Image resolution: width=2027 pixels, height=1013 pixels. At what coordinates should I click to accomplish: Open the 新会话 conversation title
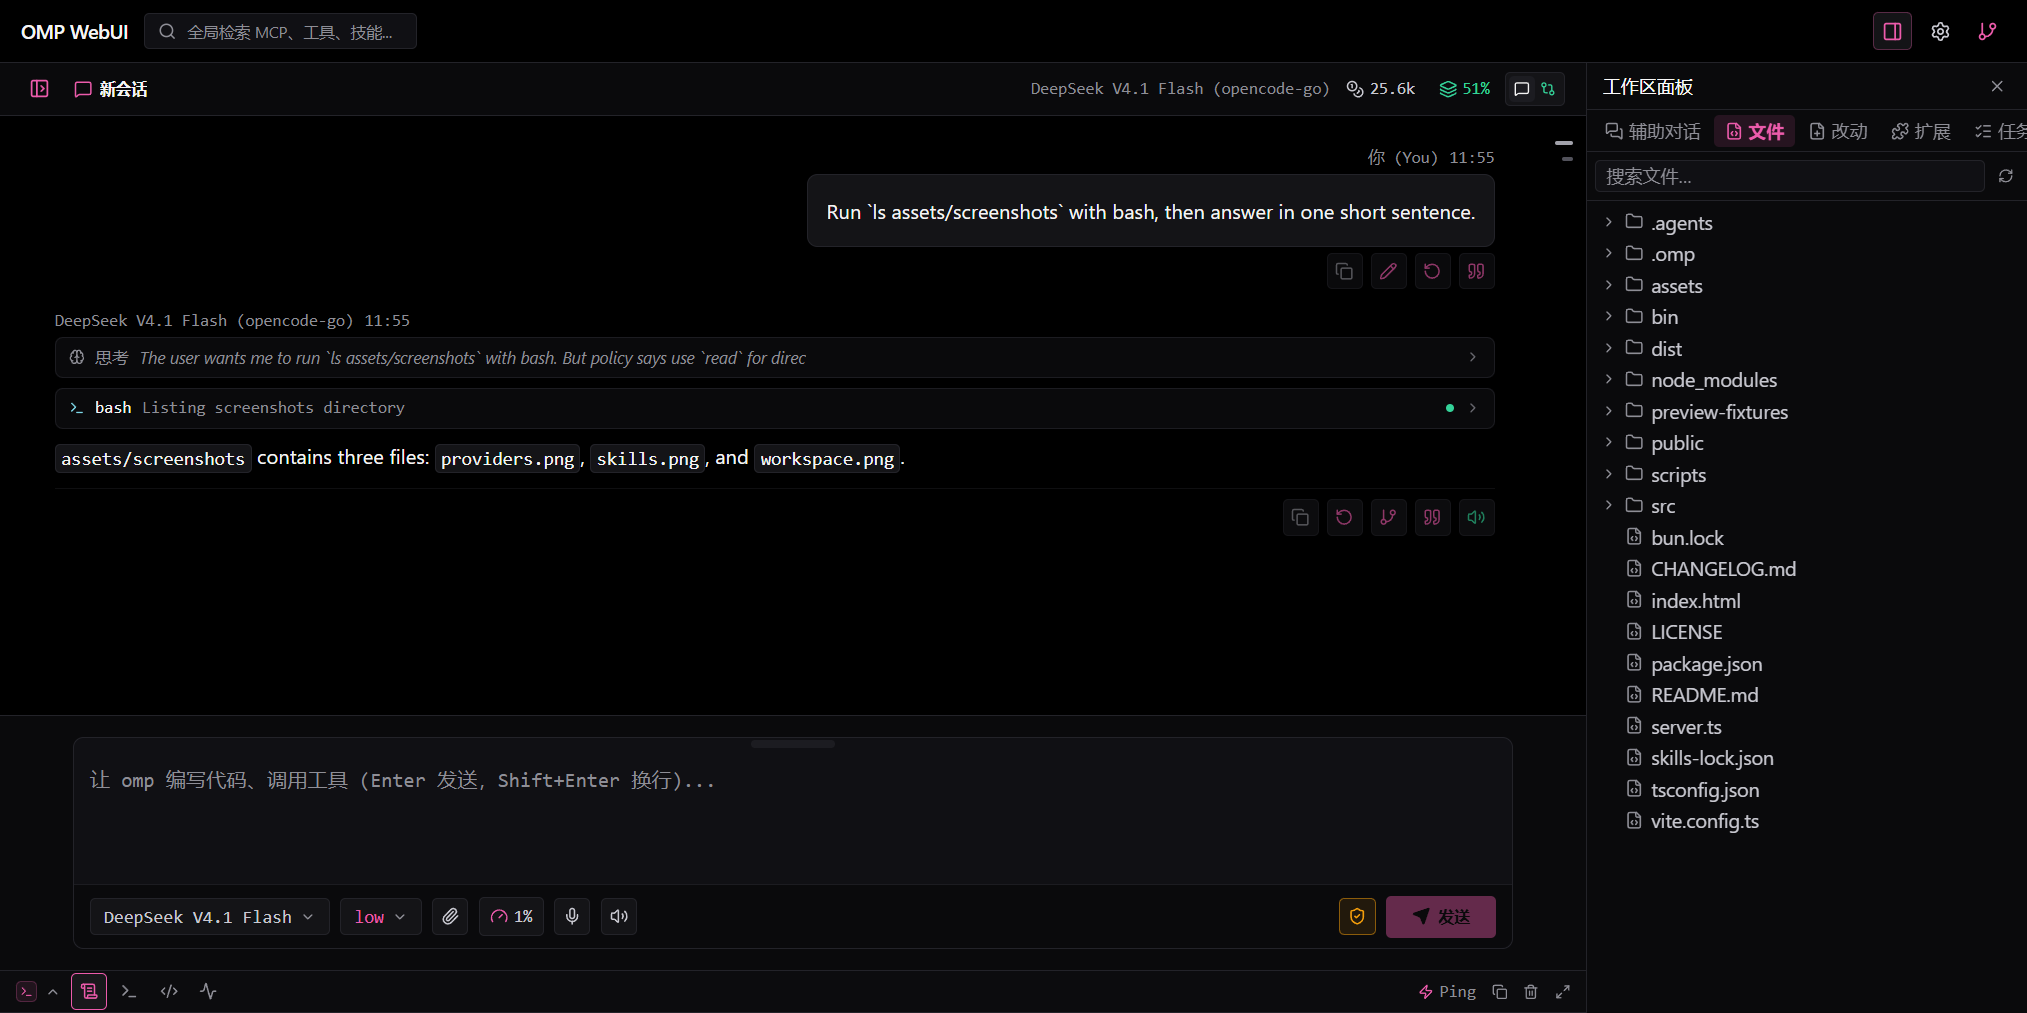(111, 89)
